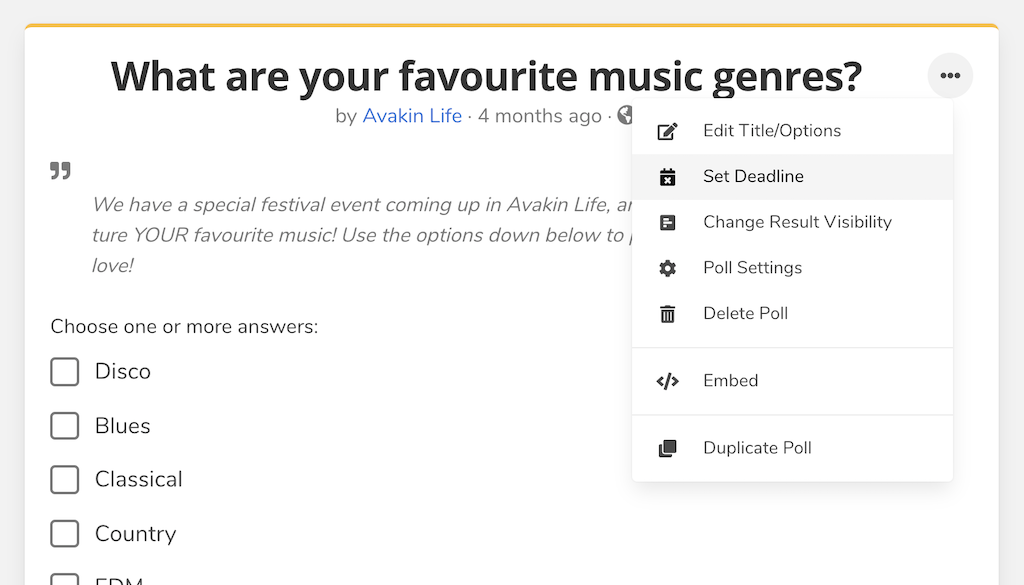The height and width of the screenshot is (585, 1024).
Task: Click the embed code brackets icon
Action: tap(667, 381)
